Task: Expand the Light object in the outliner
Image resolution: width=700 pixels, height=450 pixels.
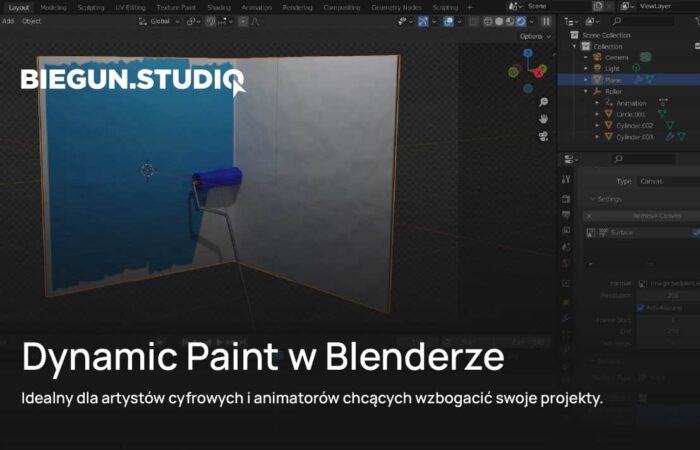Action: [x=586, y=69]
